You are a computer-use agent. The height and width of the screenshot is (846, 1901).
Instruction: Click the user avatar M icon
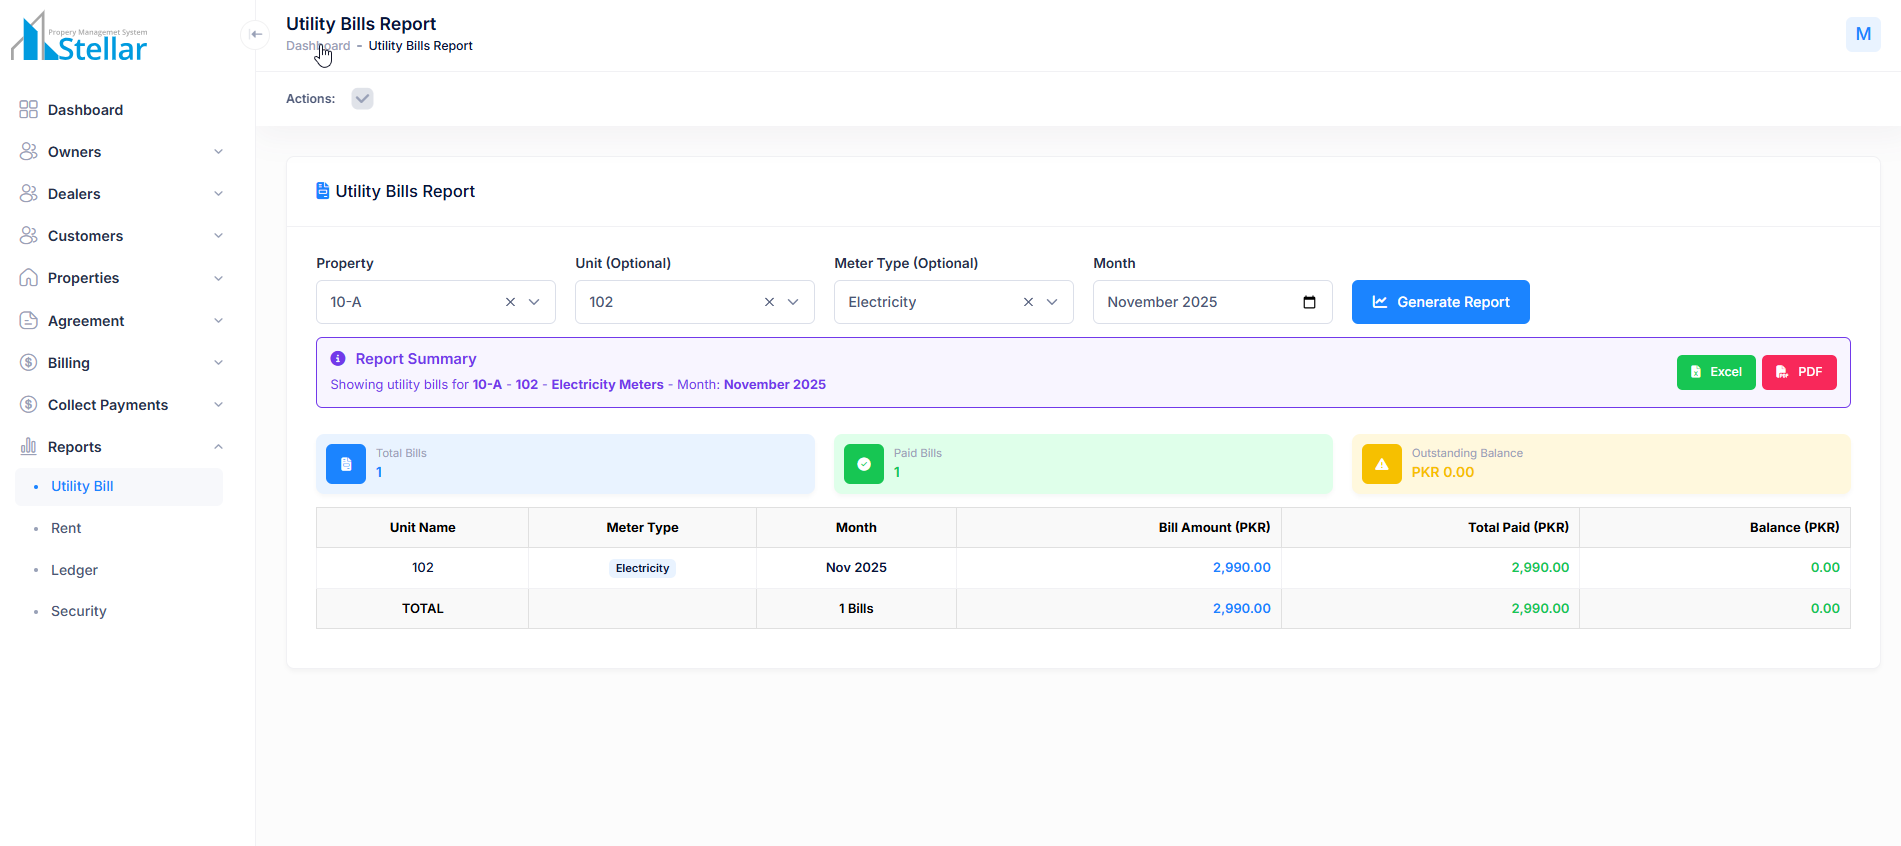1862,34
